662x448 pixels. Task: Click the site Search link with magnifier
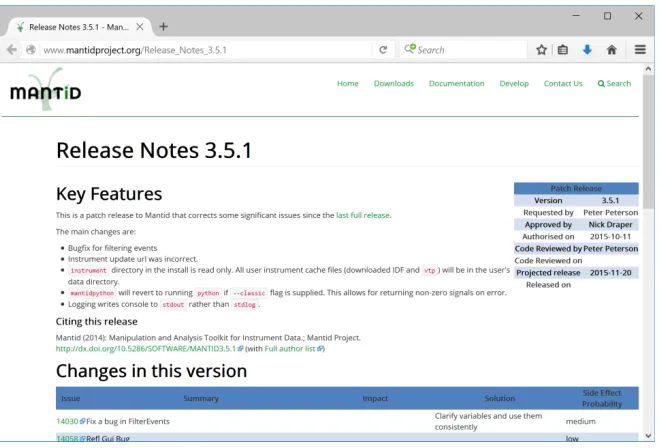pyautogui.click(x=614, y=84)
